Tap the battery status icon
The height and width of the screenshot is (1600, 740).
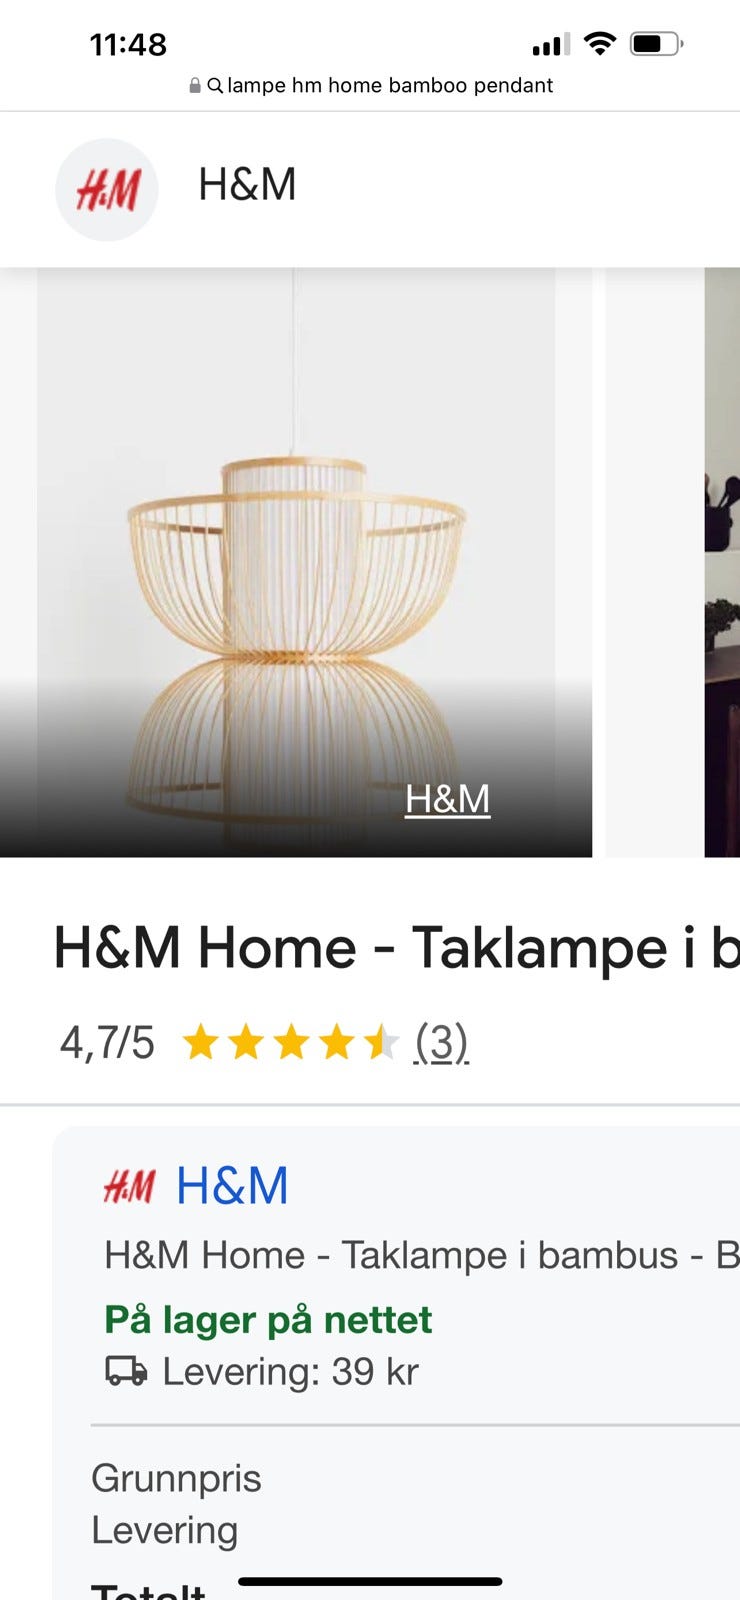coord(656,43)
